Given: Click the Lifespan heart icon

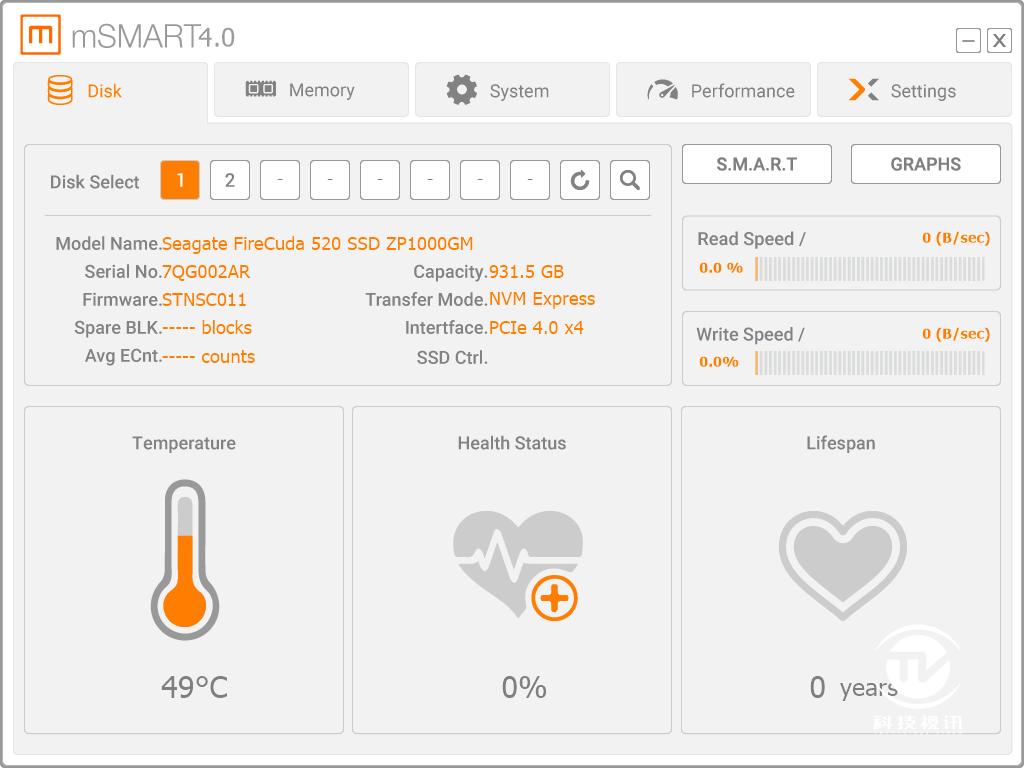Looking at the screenshot, I should point(842,565).
